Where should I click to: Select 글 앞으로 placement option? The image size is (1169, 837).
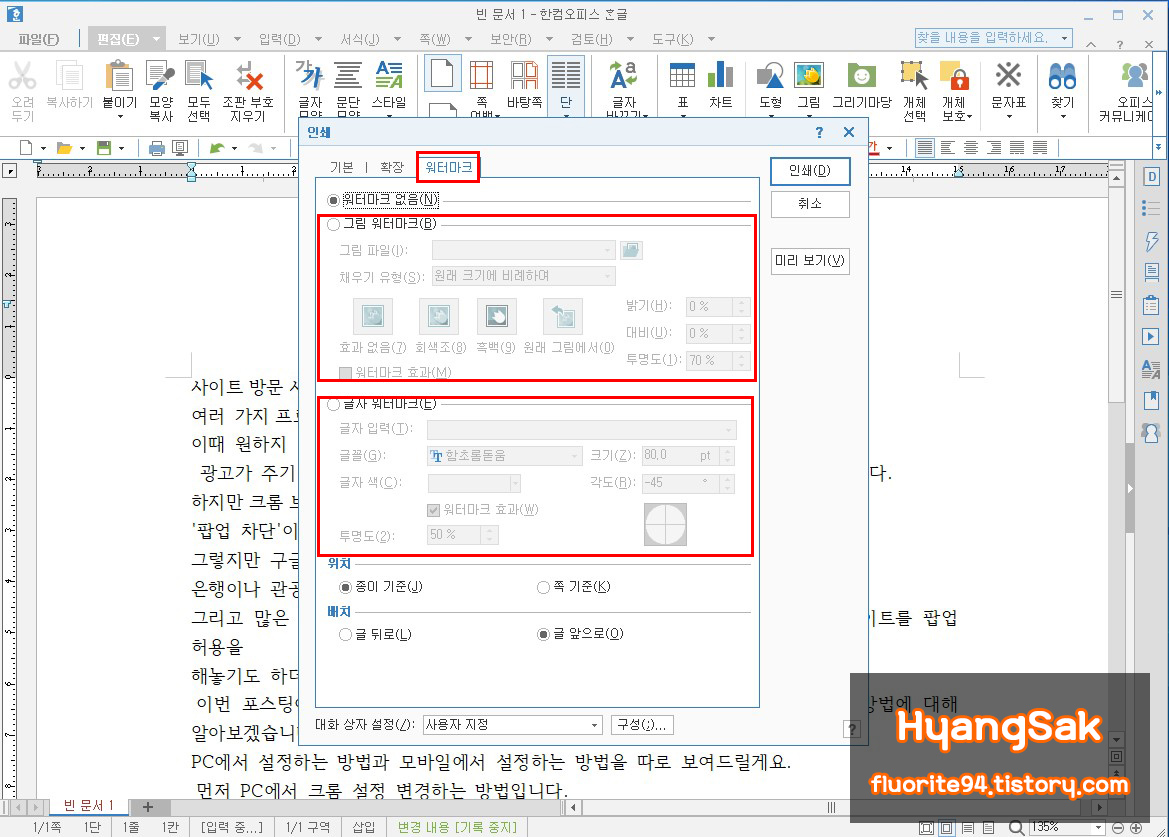[543, 634]
